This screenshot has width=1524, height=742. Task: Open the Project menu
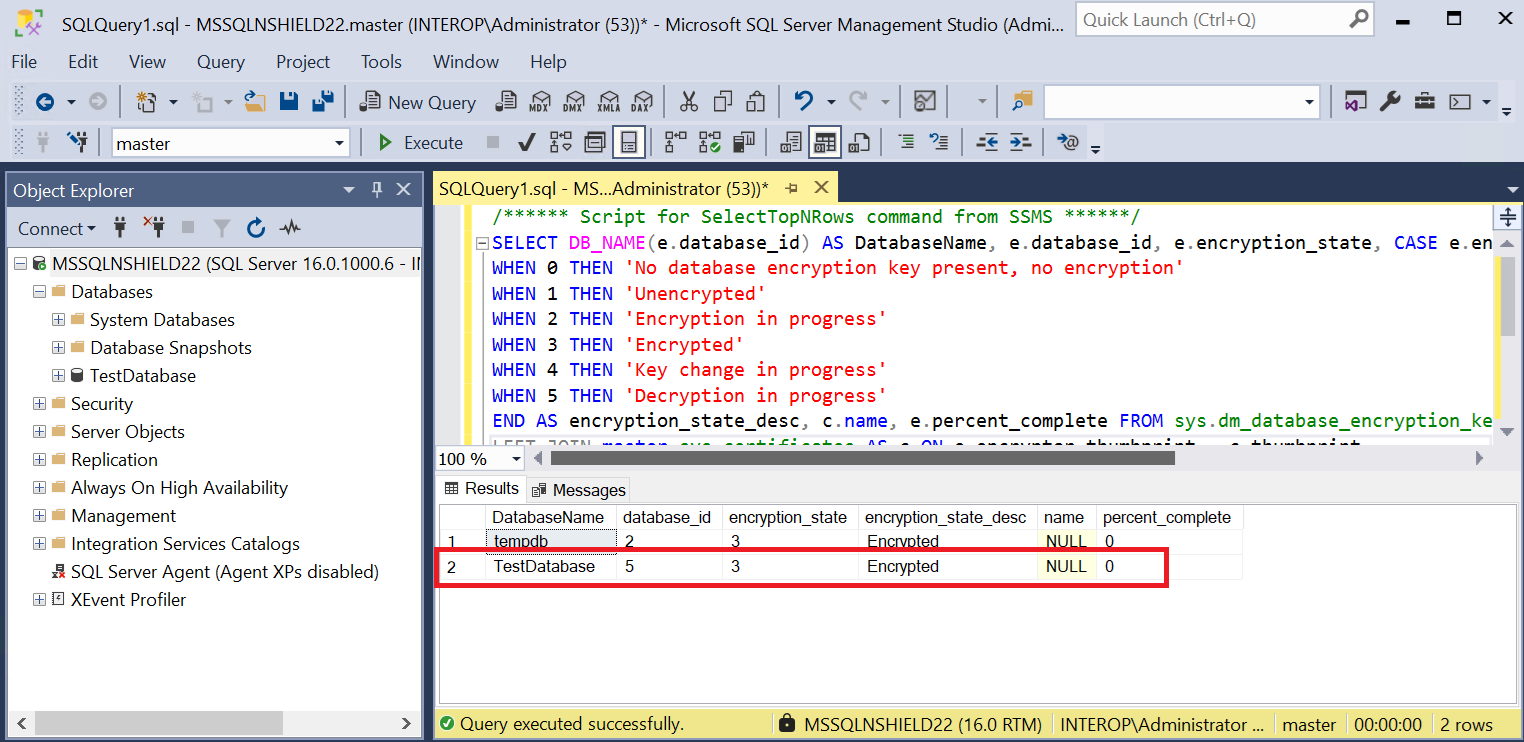[303, 61]
